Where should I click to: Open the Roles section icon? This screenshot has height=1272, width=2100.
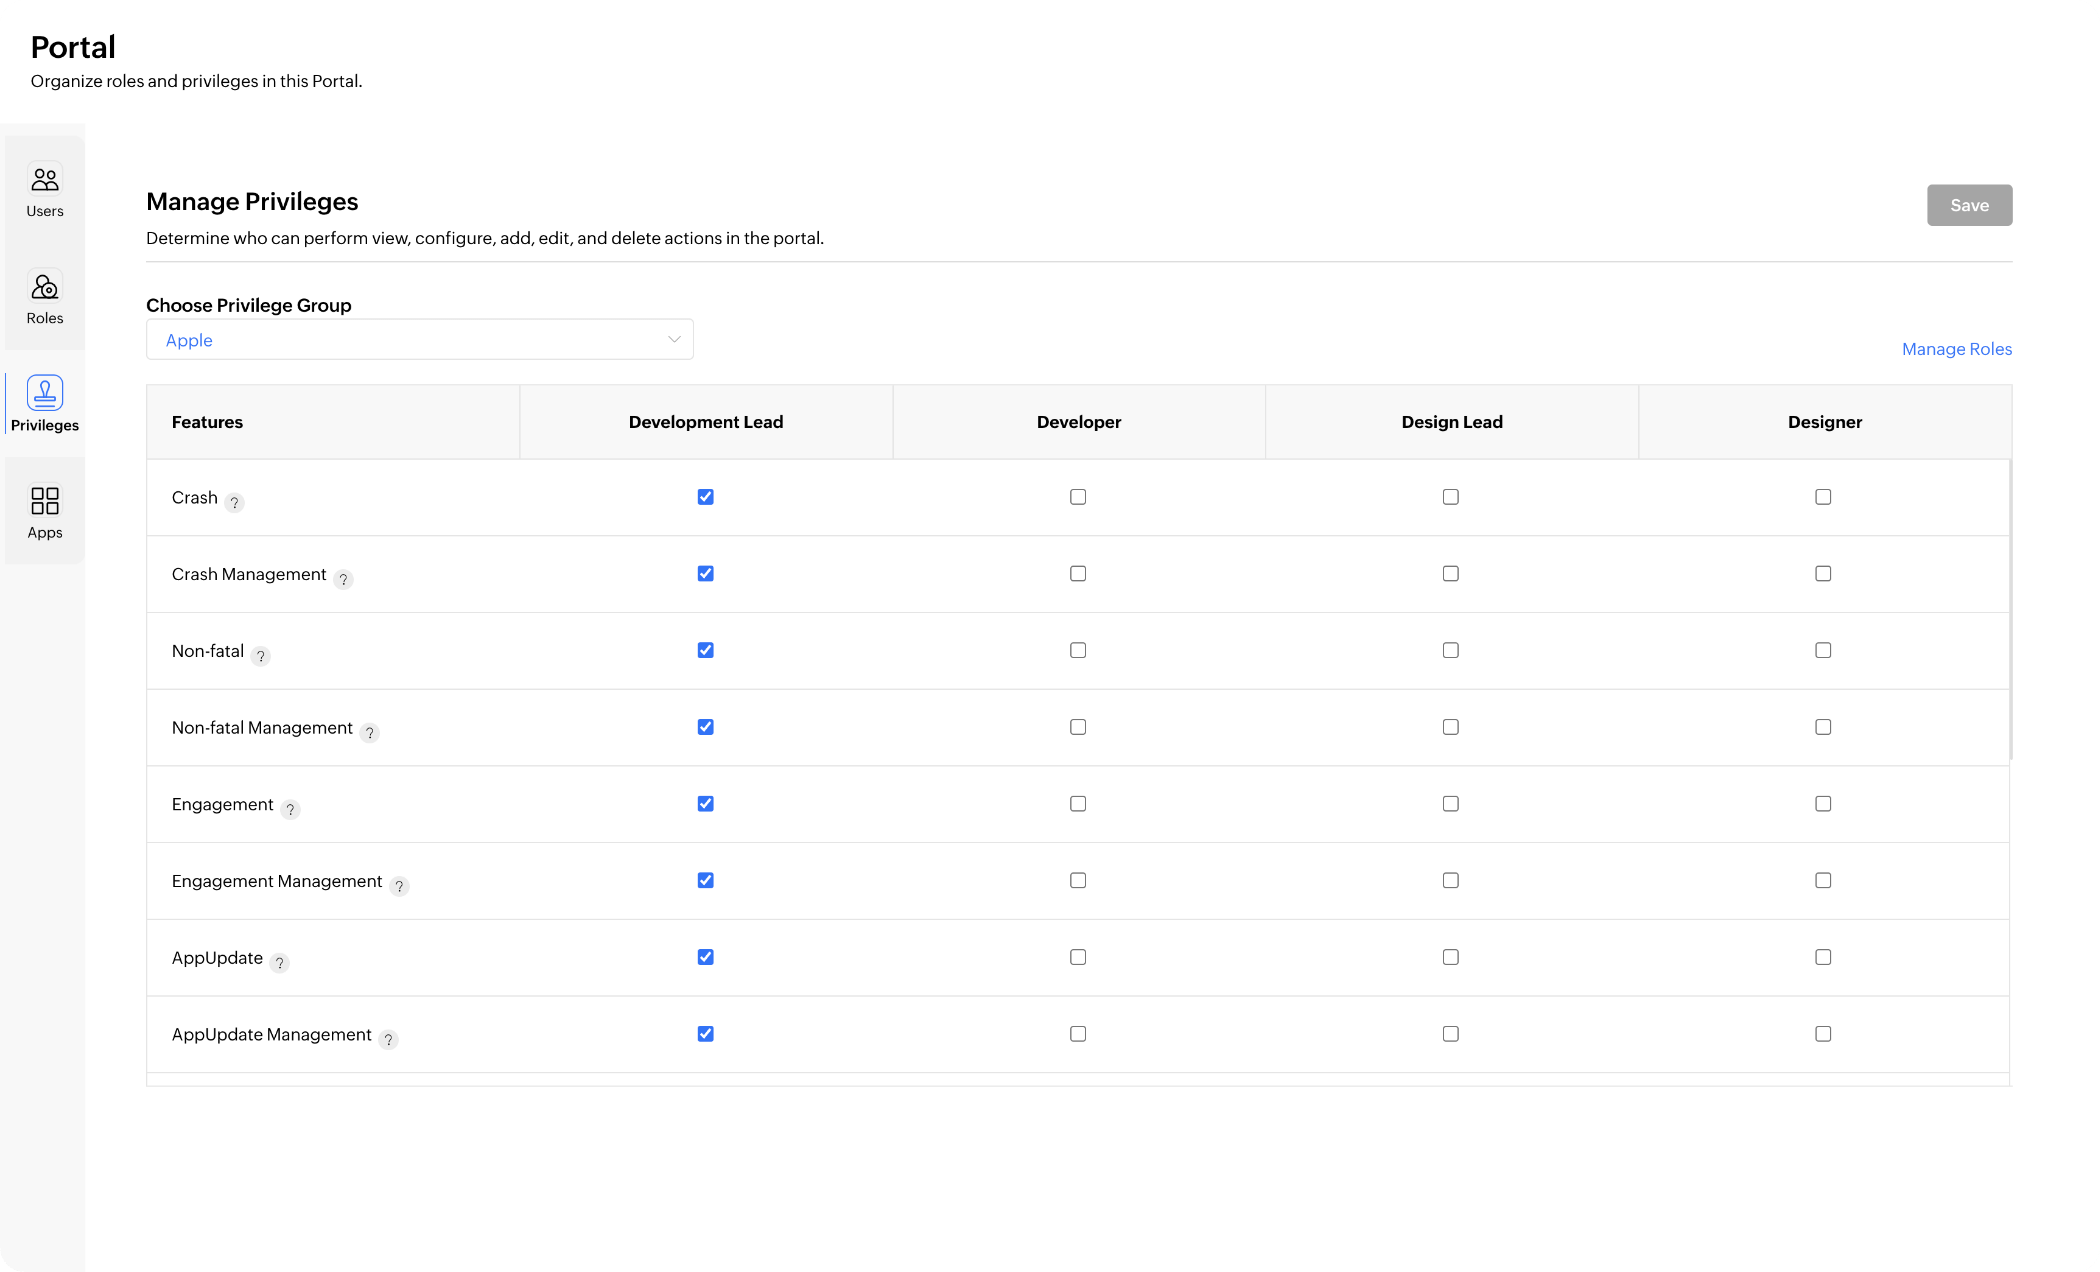click(45, 287)
